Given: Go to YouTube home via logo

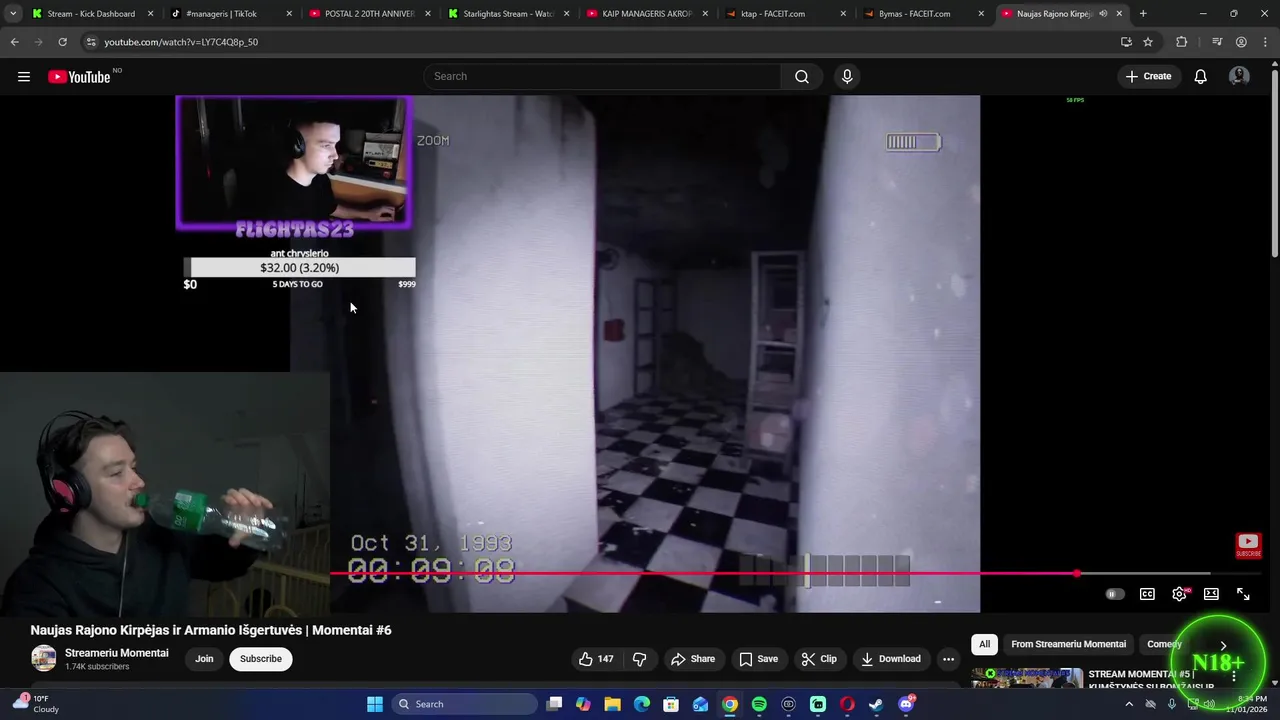Looking at the screenshot, I should [x=79, y=77].
